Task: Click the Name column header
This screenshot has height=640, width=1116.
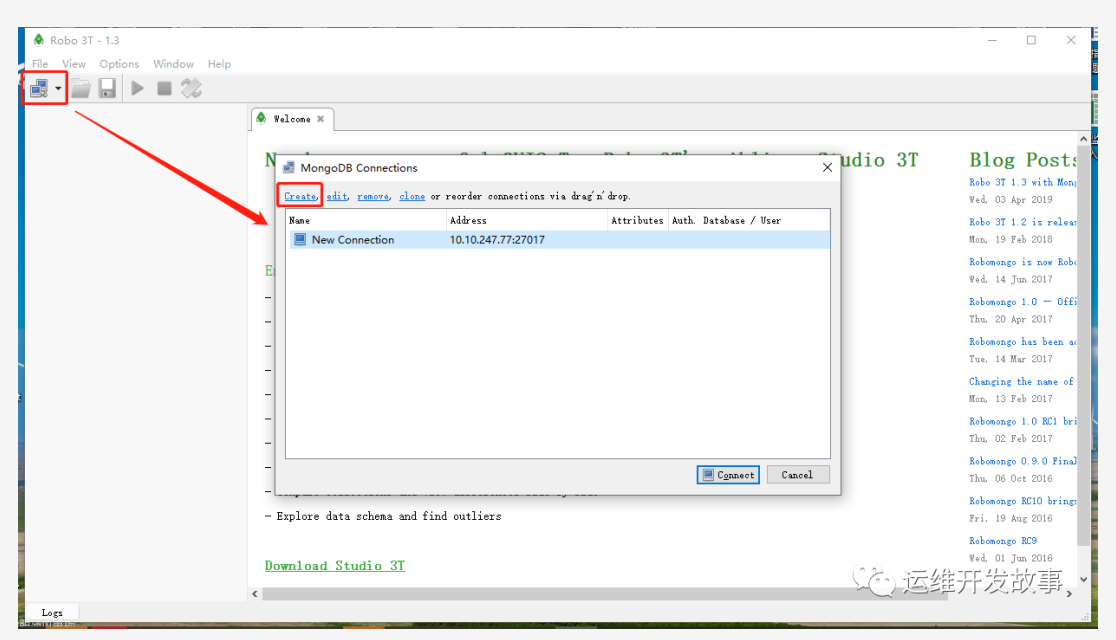Action: point(367,221)
